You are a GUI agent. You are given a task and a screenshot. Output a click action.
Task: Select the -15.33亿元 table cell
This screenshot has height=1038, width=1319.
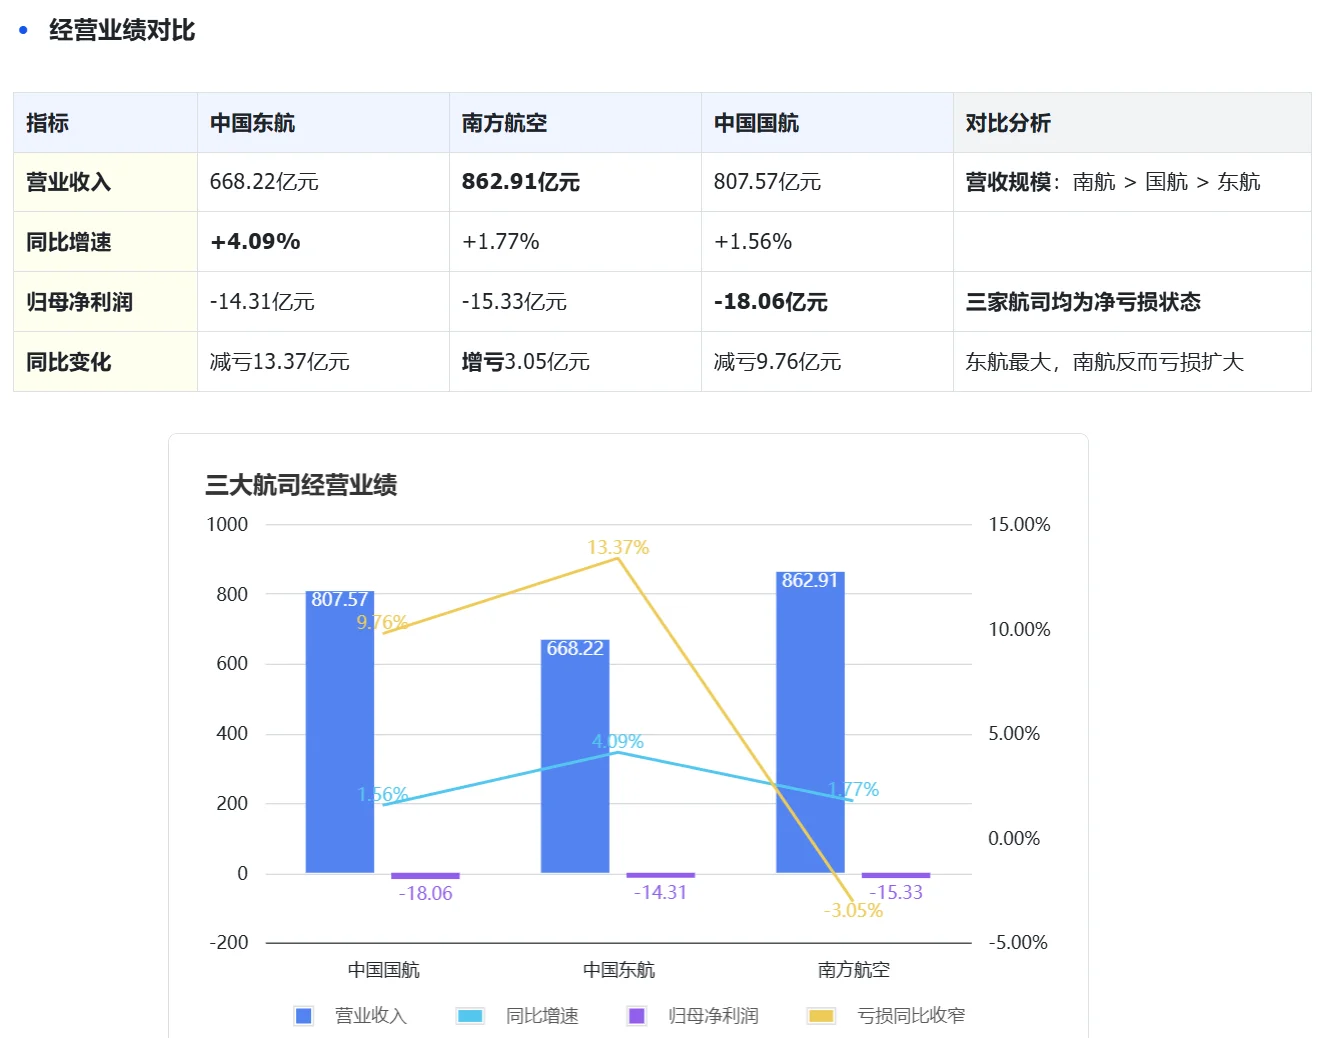click(x=575, y=302)
